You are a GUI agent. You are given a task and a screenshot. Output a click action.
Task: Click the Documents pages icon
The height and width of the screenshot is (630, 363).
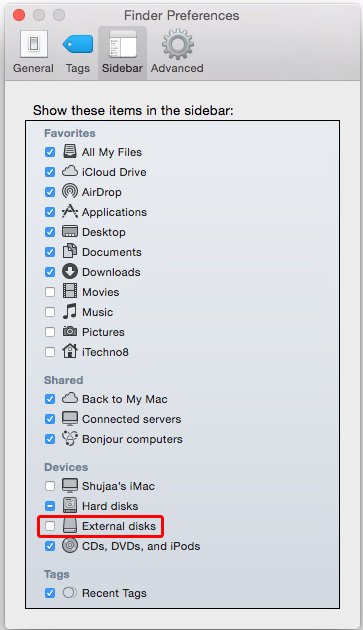(x=70, y=252)
